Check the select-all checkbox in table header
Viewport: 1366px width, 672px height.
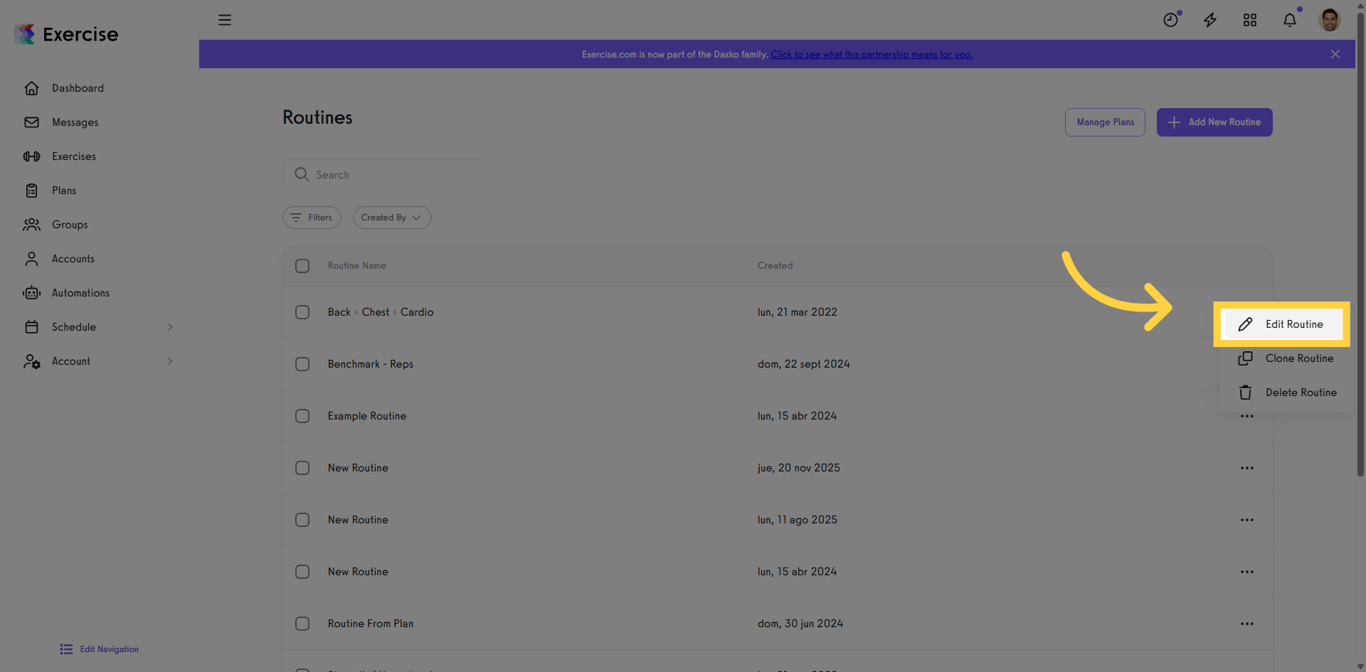302,266
